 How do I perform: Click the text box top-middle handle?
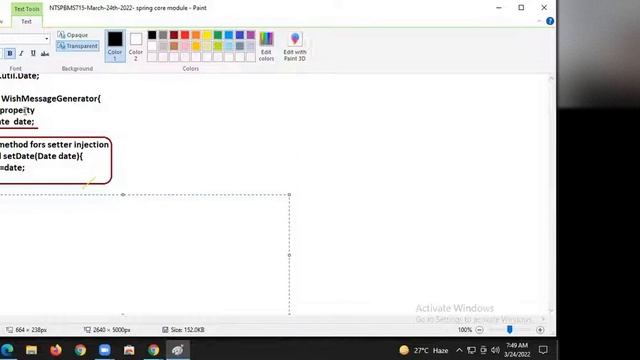pyautogui.click(x=123, y=195)
